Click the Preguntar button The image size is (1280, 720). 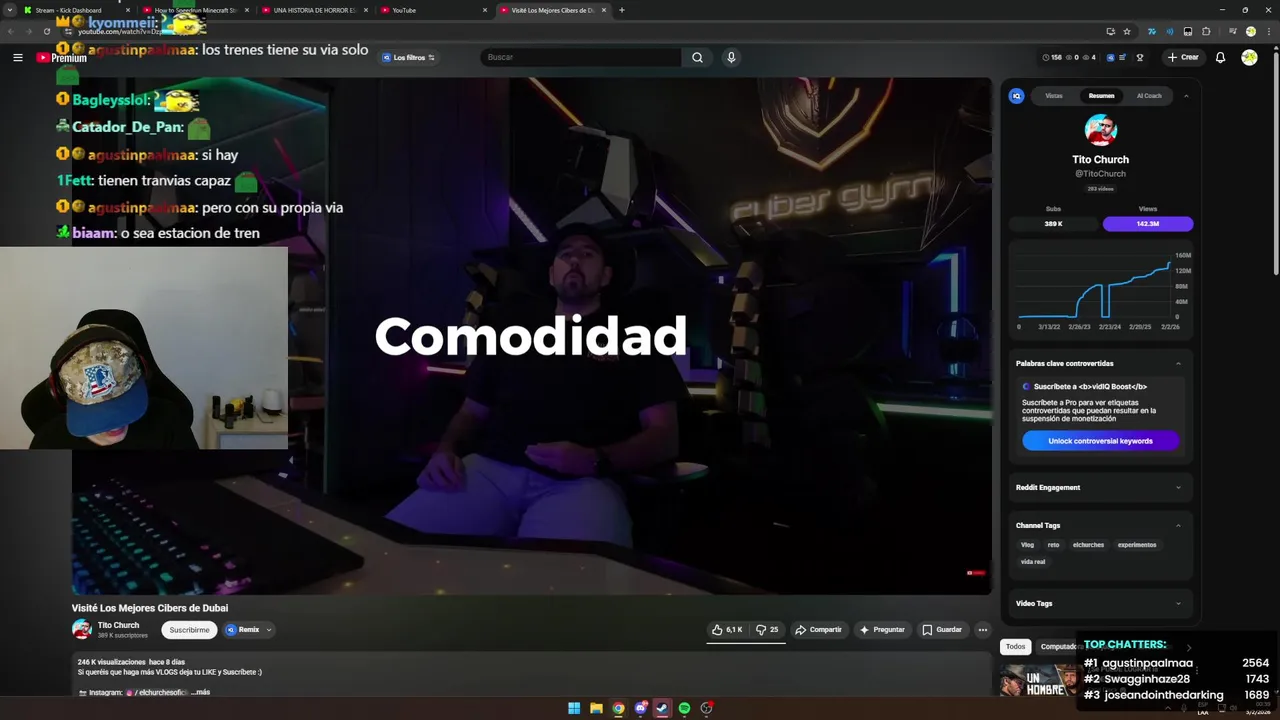[881, 630]
